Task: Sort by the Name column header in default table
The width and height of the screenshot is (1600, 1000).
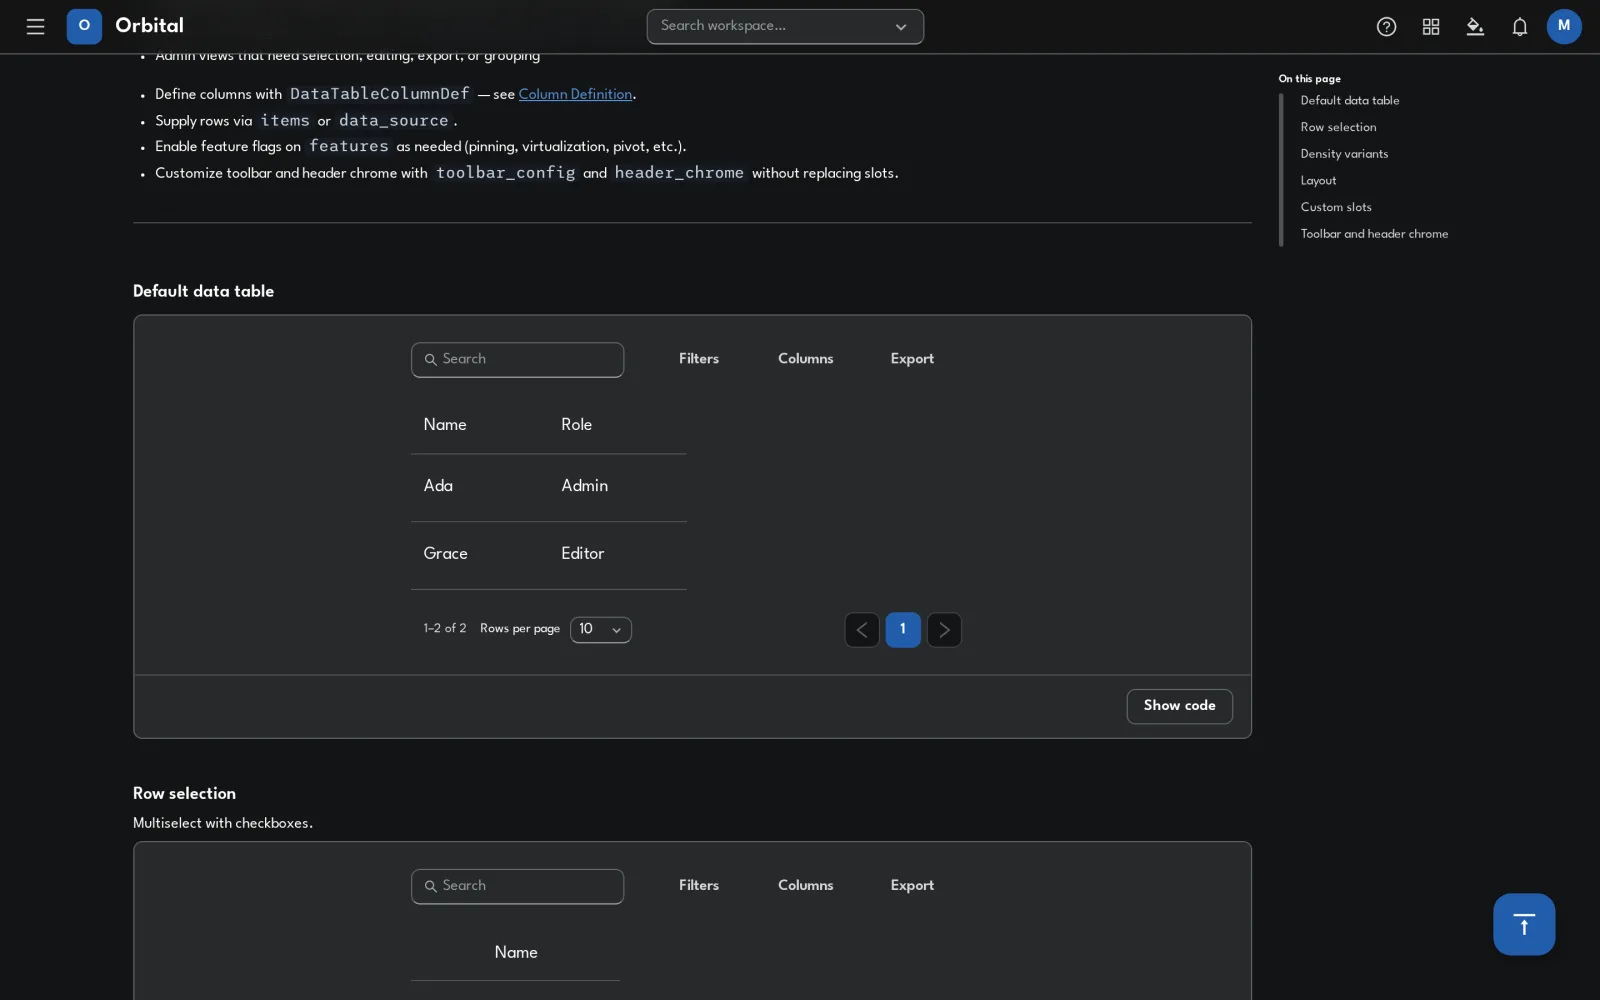Action: [x=445, y=425]
